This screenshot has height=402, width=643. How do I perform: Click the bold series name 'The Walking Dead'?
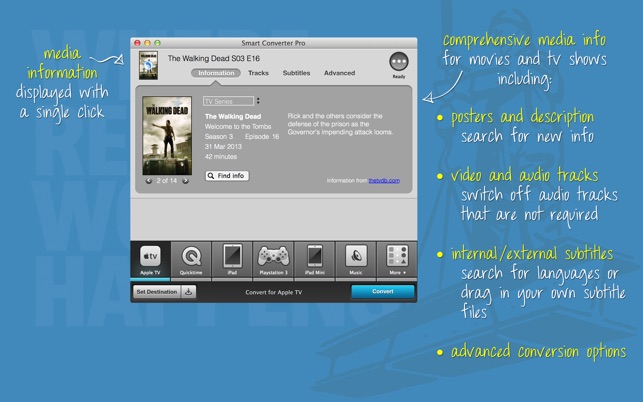click(x=233, y=116)
